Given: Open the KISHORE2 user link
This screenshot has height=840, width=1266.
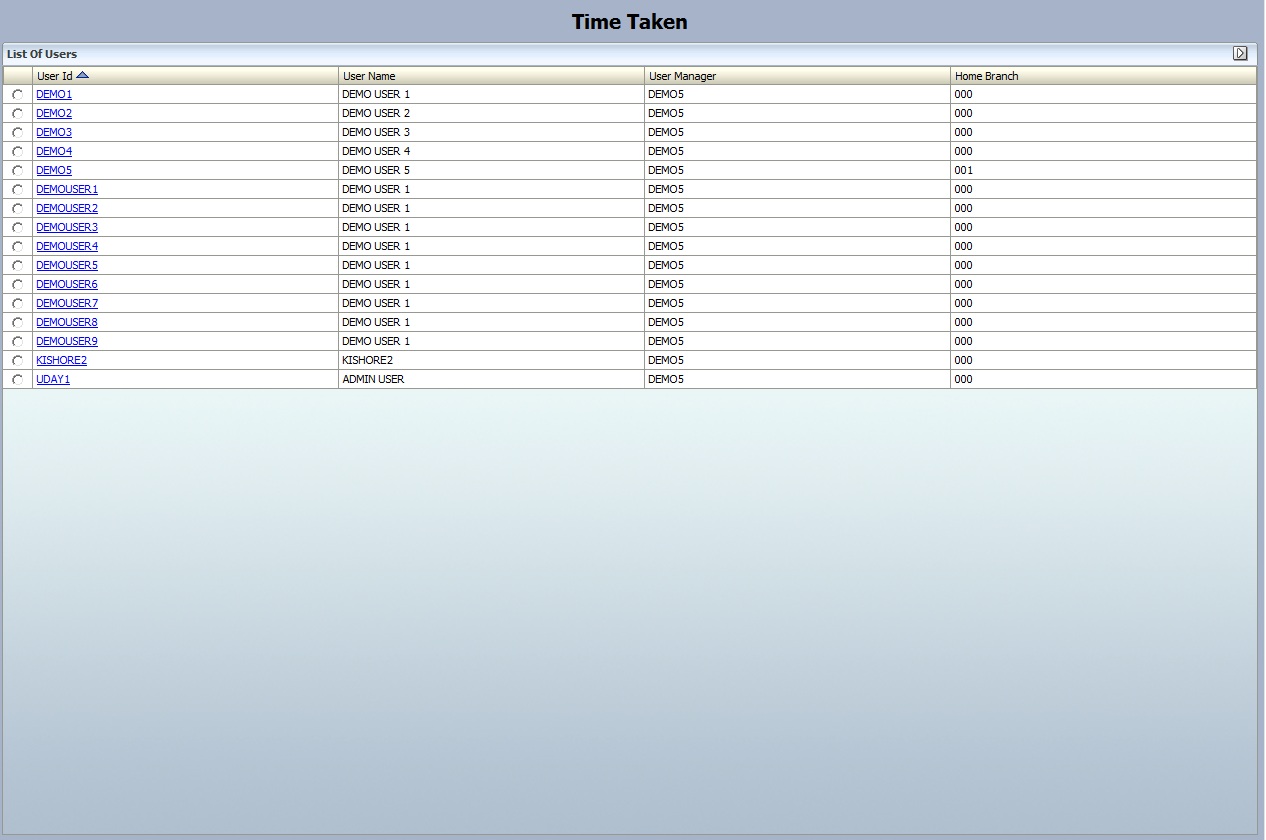Looking at the screenshot, I should (61, 360).
